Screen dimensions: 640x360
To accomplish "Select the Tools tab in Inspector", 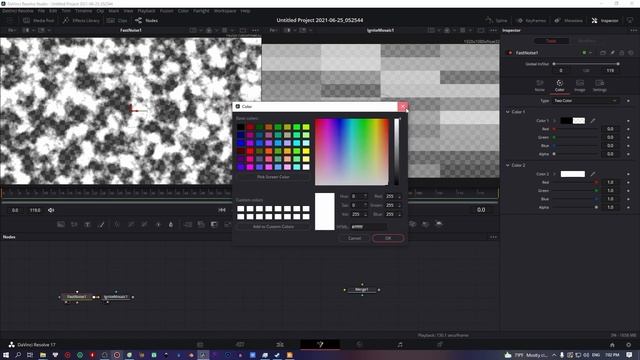I will click(x=551, y=41).
